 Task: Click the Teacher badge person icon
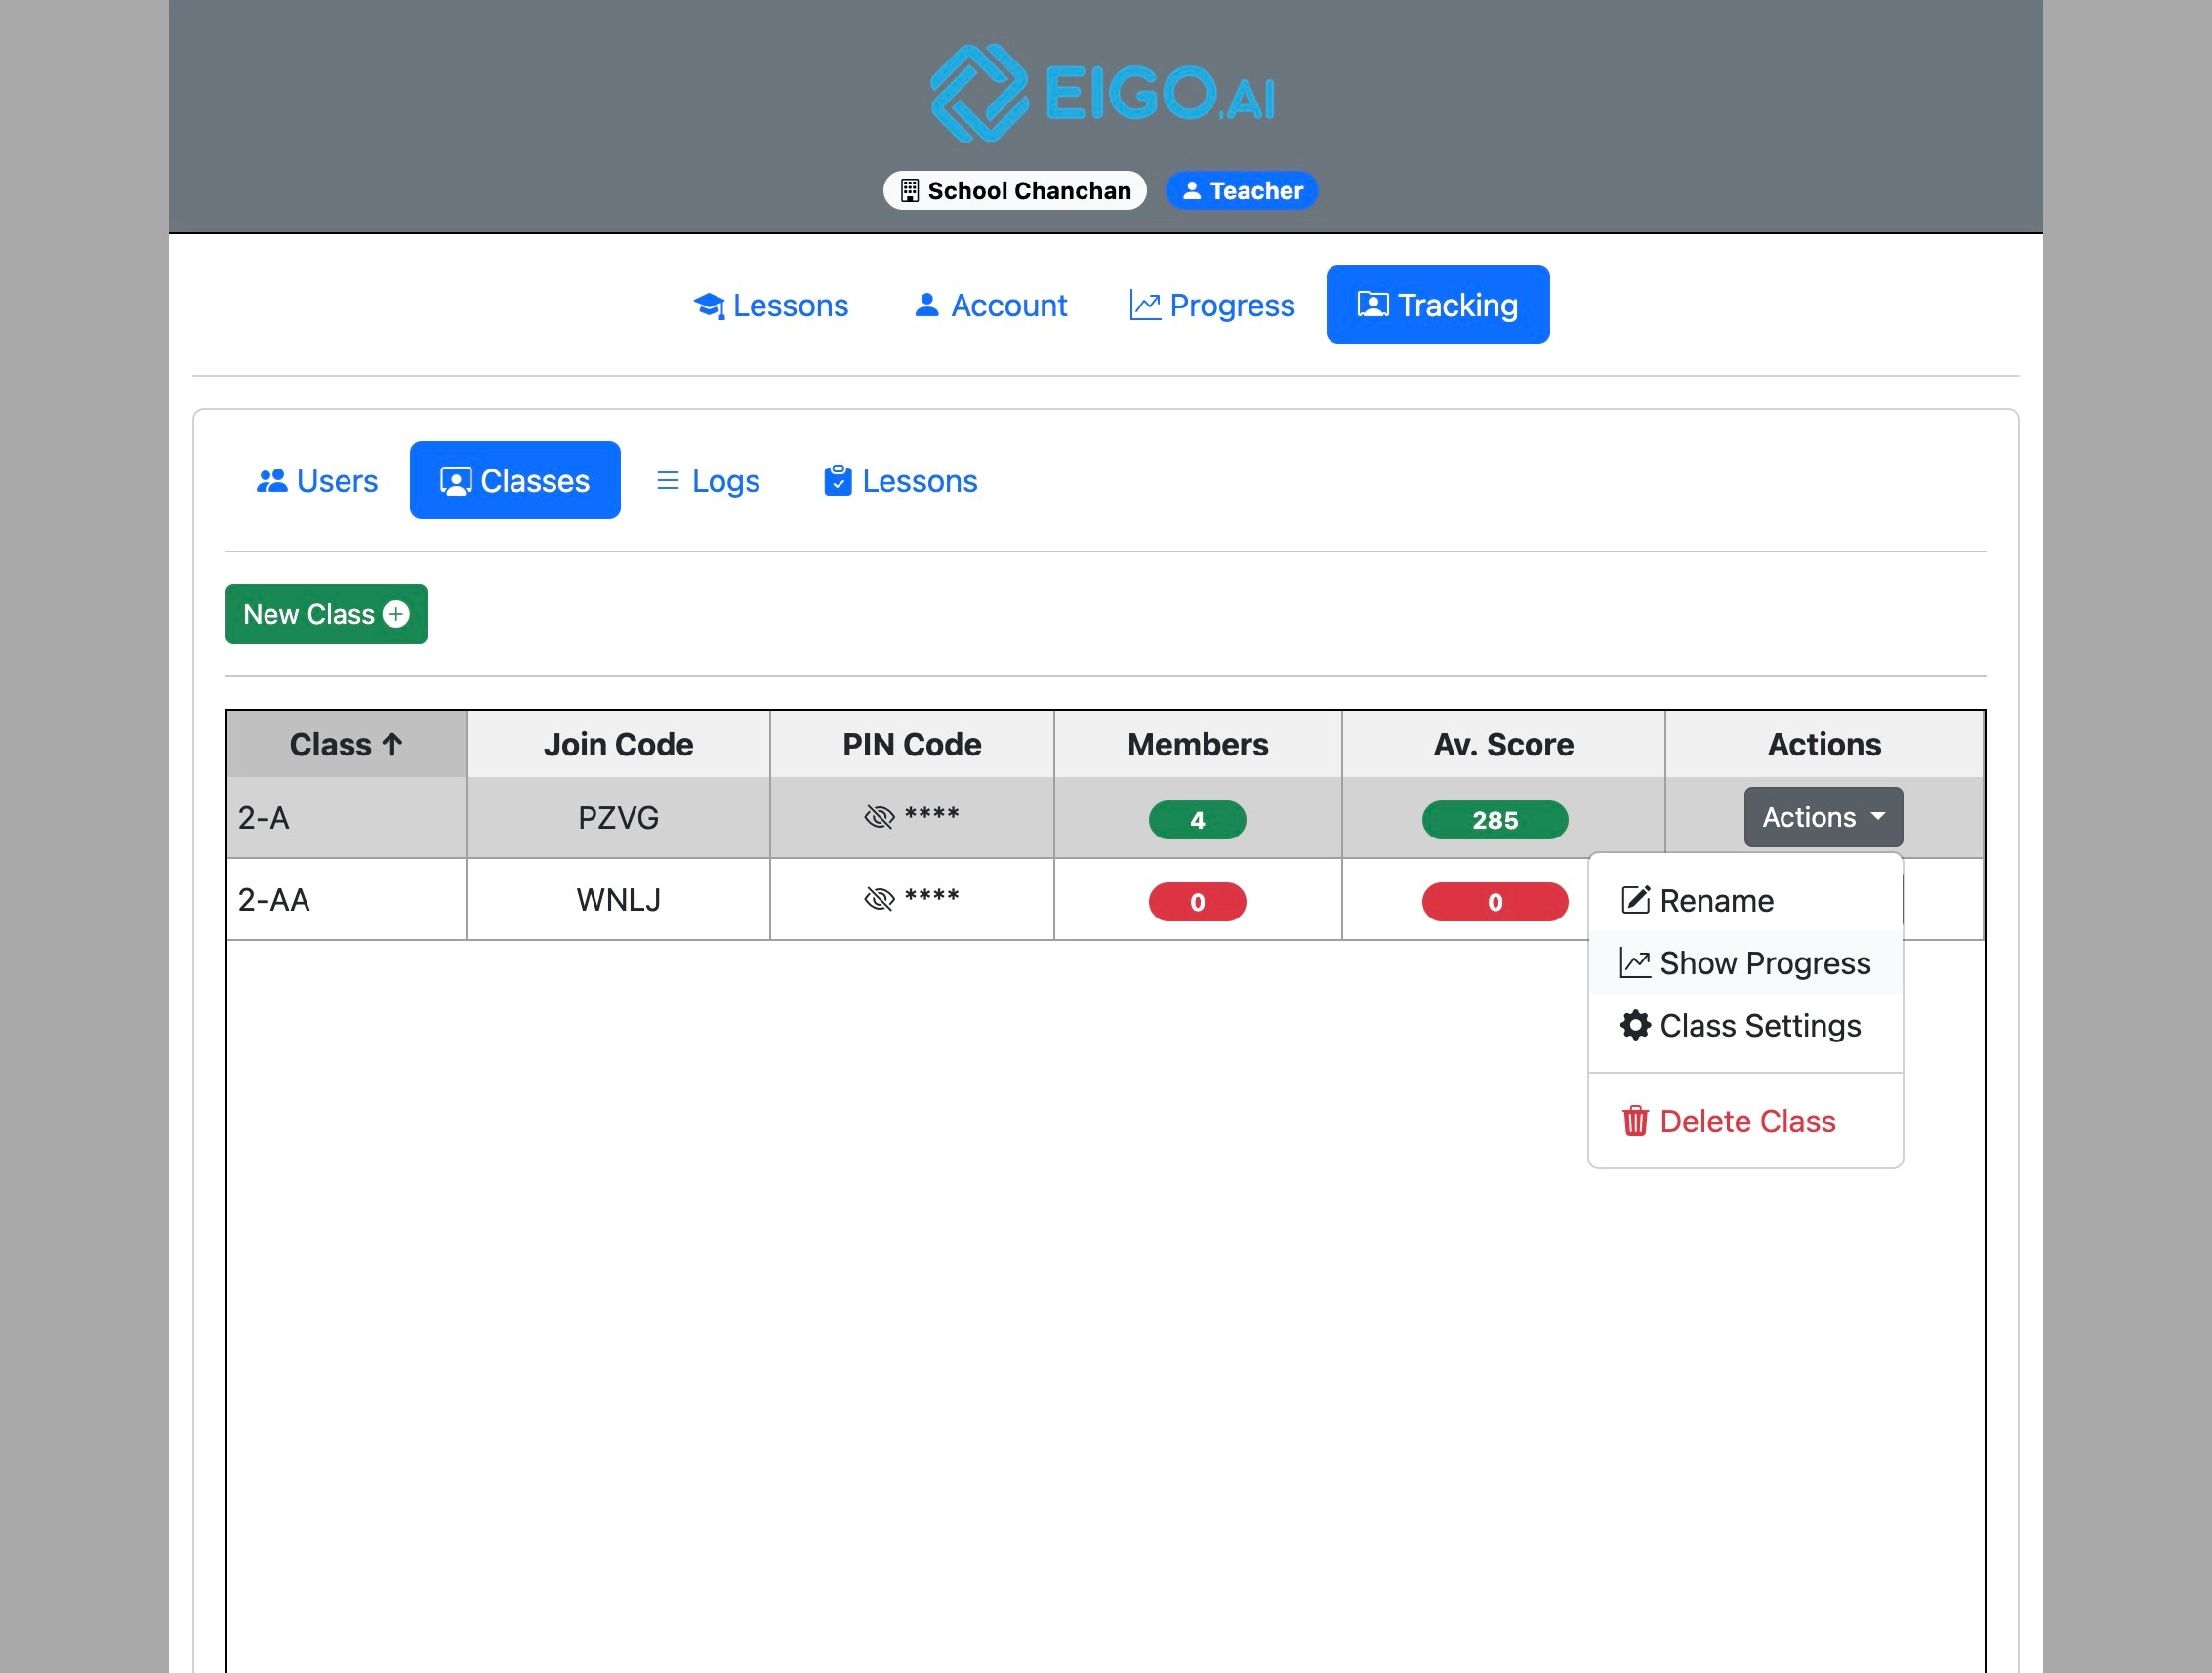pyautogui.click(x=1191, y=190)
